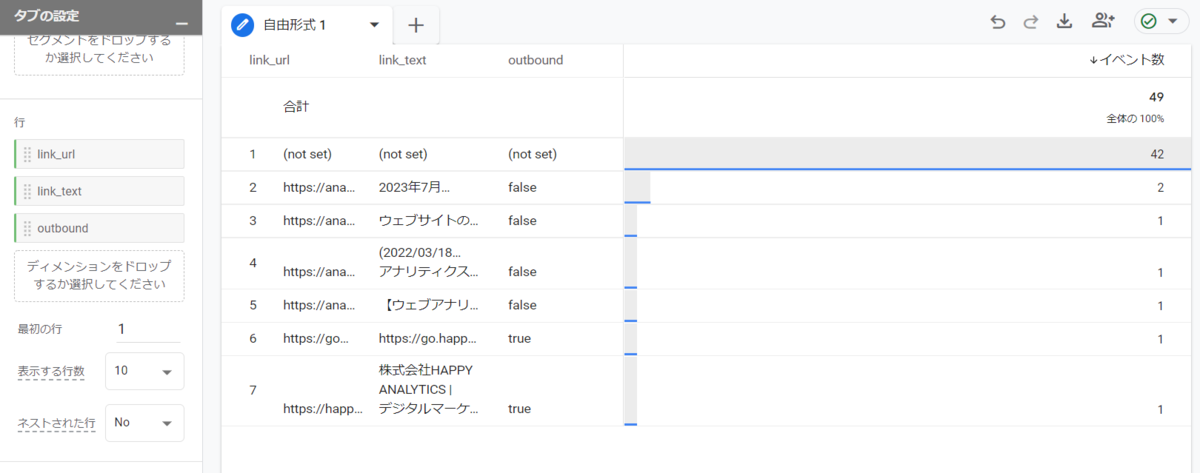Select the link_url dimension chip
Screen dimensions: 1200x473
(99, 154)
